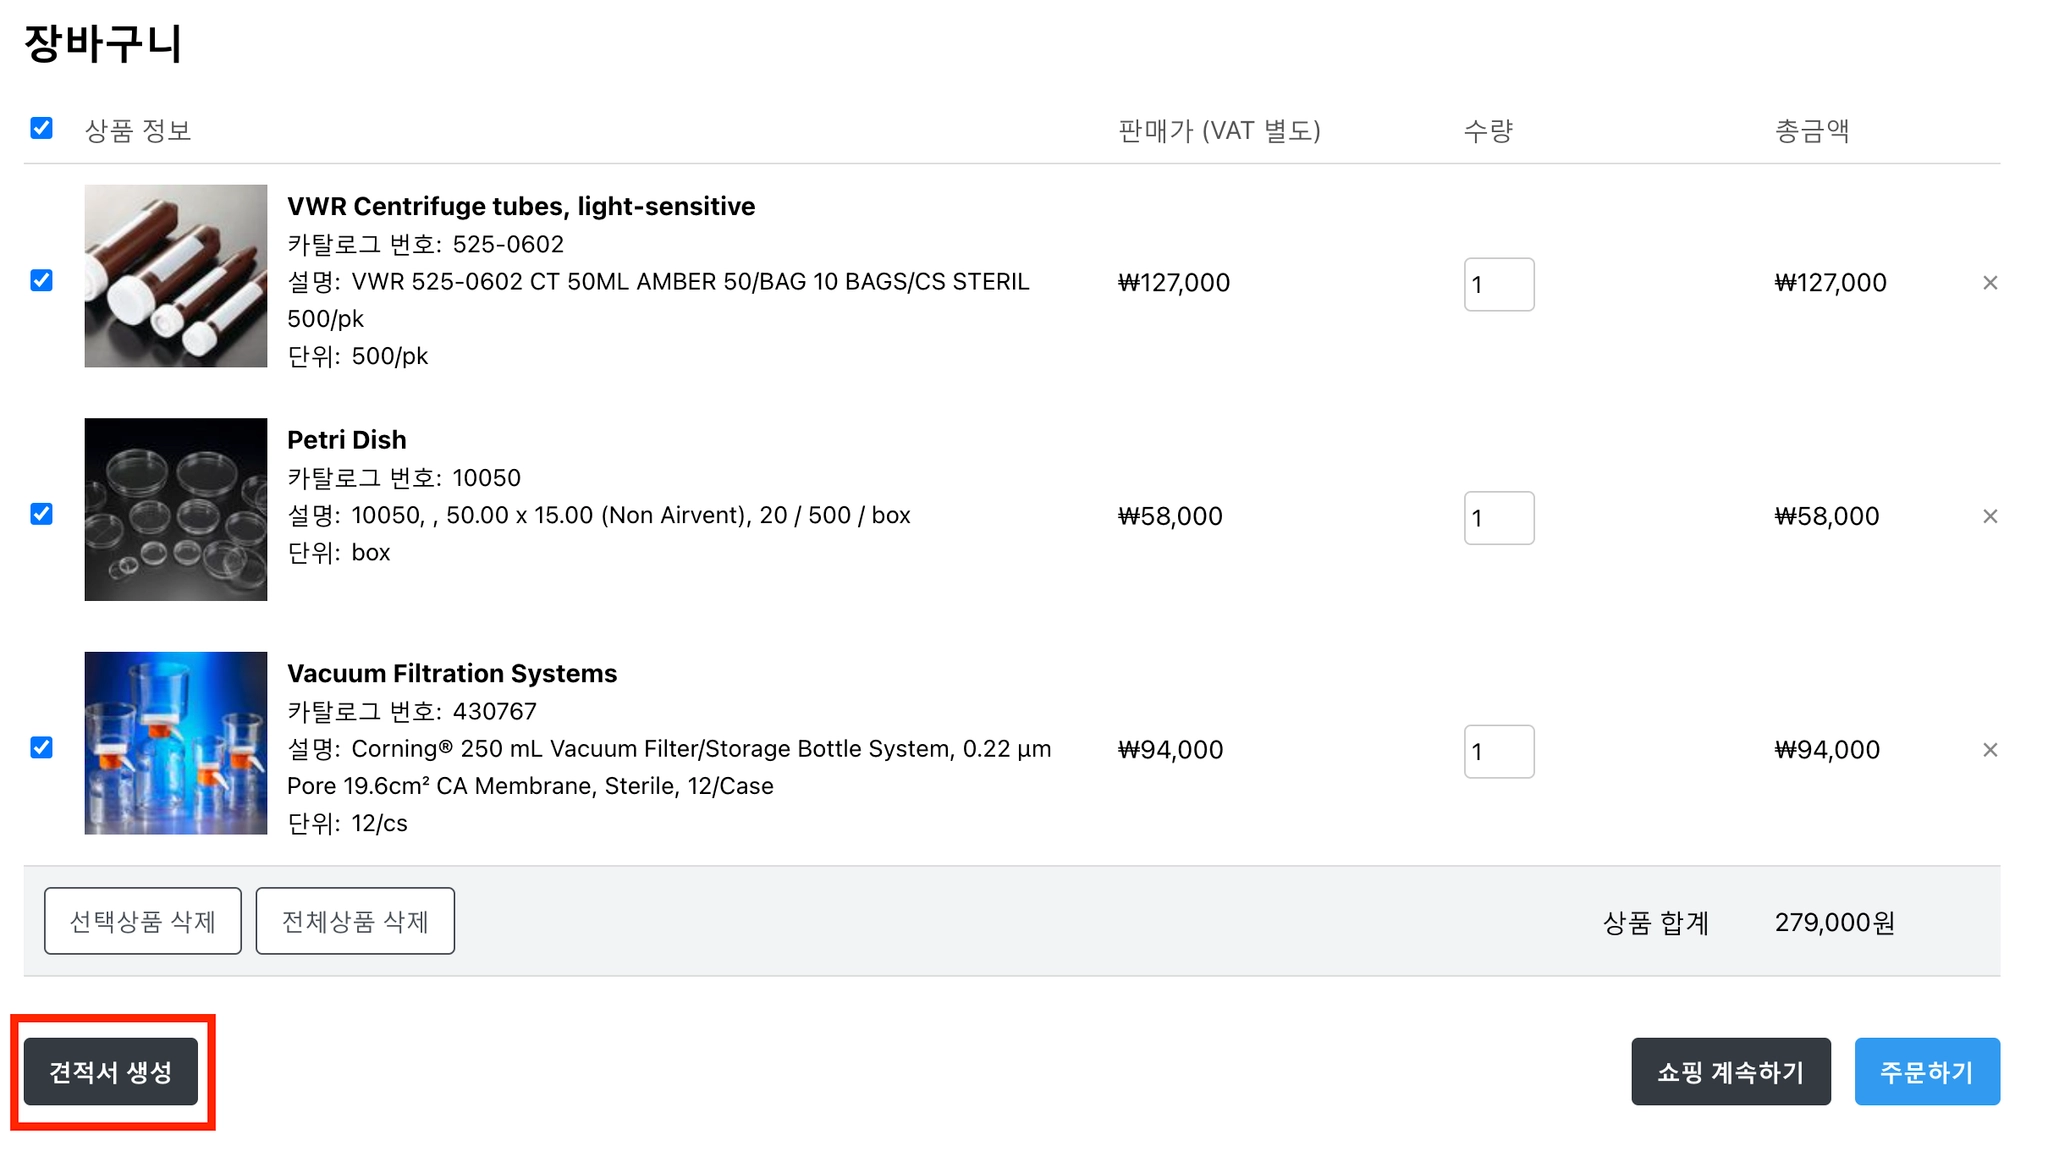Click the 단위: 12/cs unit text
Image resolution: width=2048 pixels, height=1158 pixels.
348,823
